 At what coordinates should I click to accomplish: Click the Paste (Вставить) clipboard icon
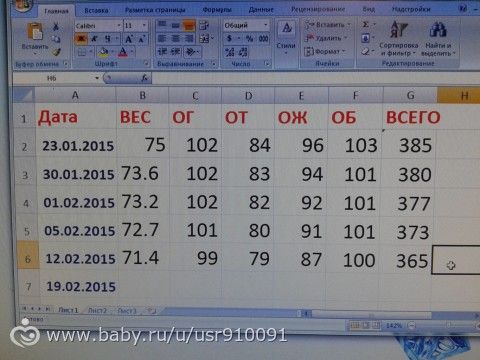pyautogui.click(x=35, y=32)
